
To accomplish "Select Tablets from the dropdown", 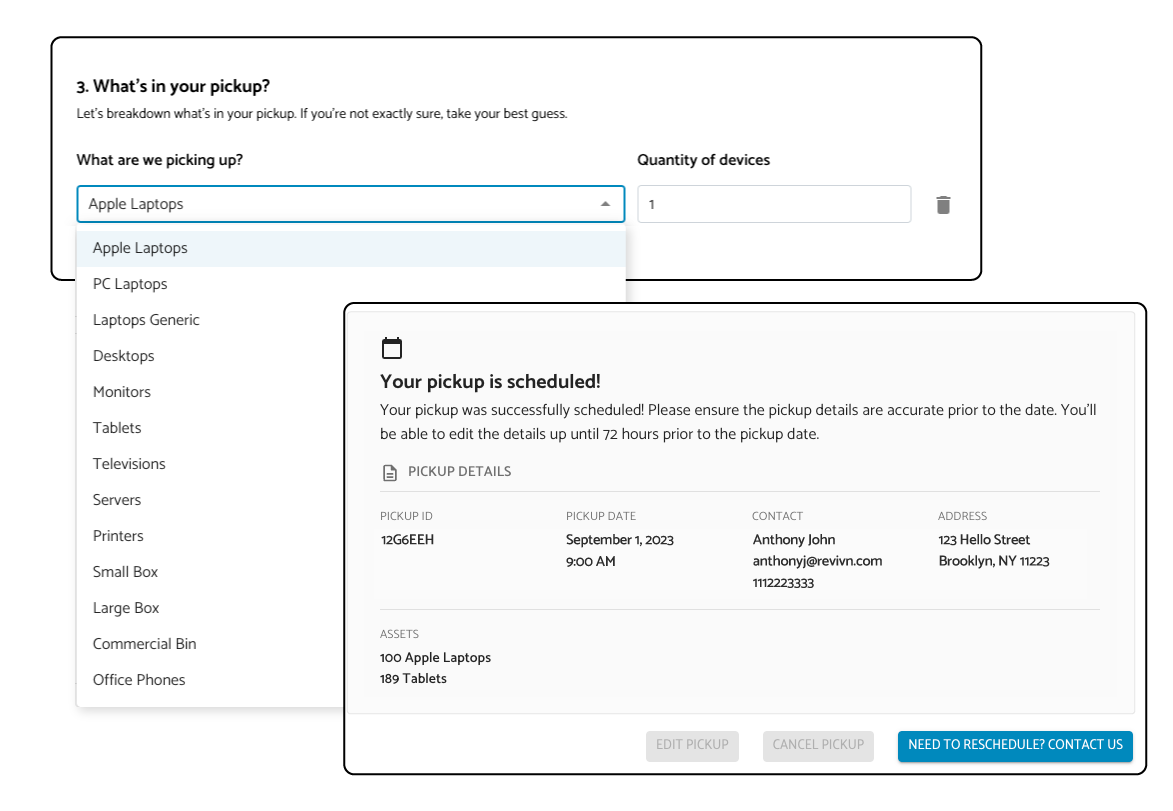I will coord(117,428).
